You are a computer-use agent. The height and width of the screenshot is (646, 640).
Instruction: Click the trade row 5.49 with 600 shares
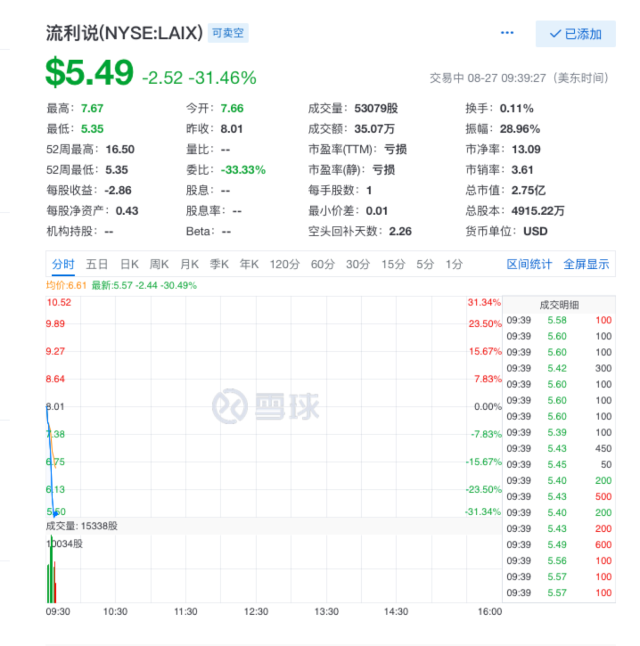coord(559,545)
